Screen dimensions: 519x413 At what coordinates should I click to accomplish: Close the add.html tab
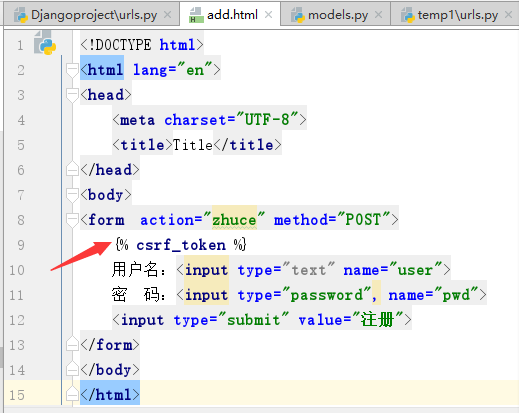tap(268, 15)
